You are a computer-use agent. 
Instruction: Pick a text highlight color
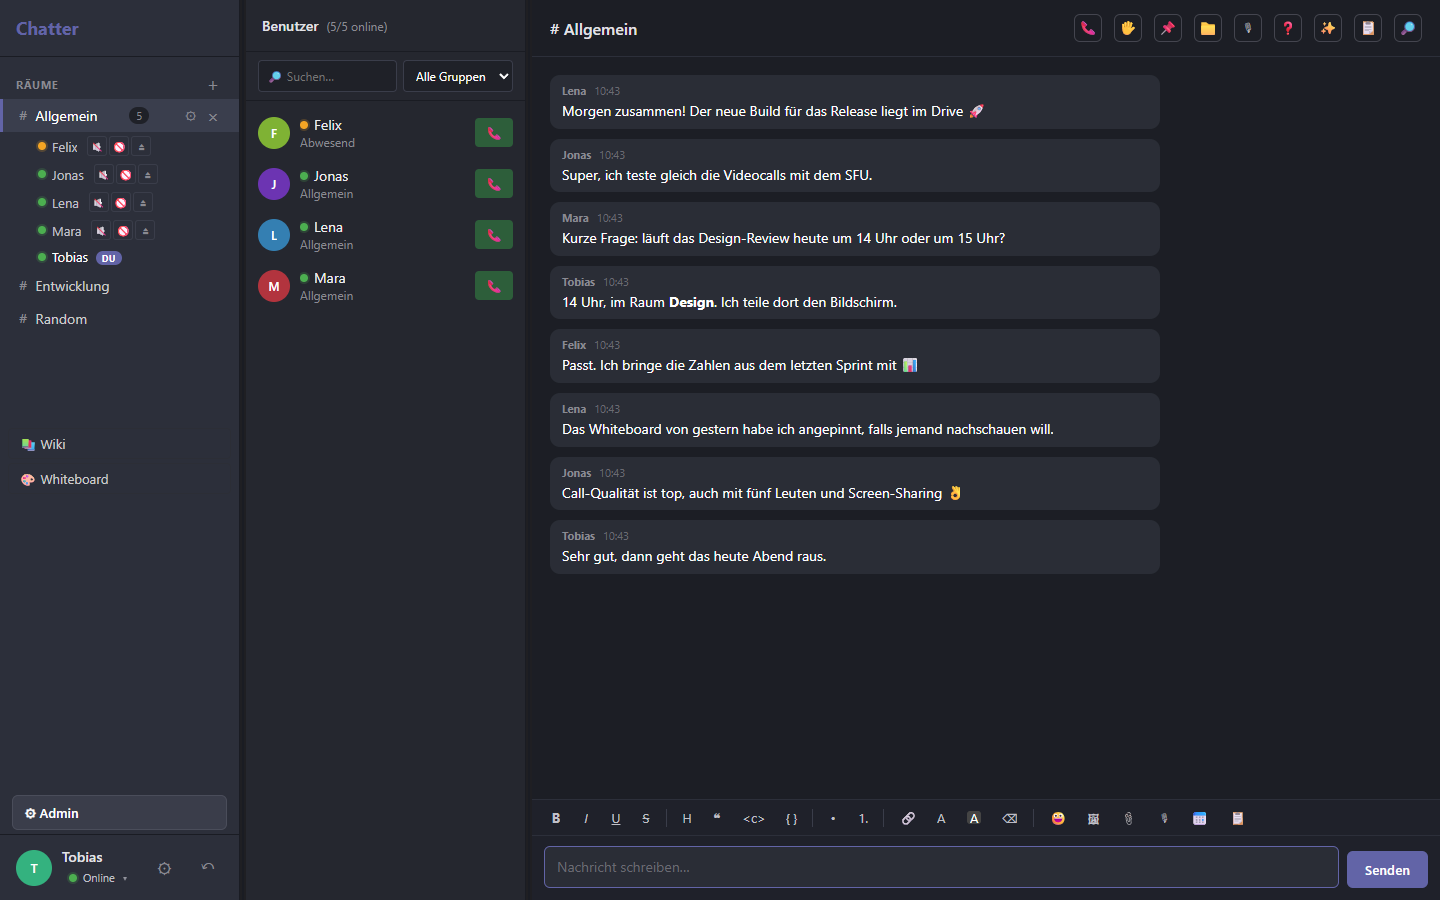coord(974,818)
